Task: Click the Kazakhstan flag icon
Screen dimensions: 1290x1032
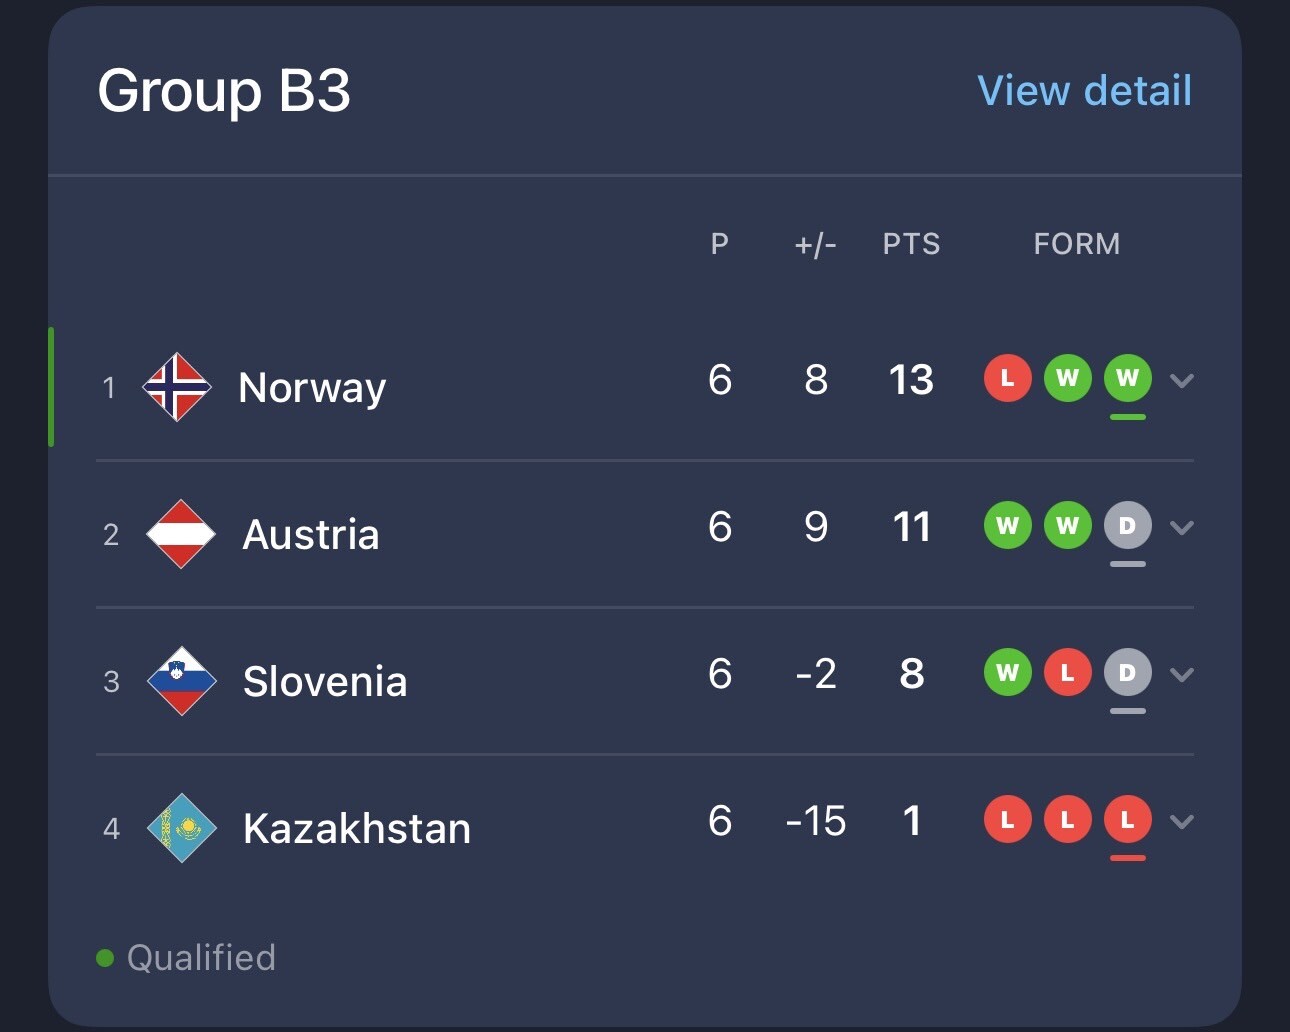Action: (x=181, y=828)
